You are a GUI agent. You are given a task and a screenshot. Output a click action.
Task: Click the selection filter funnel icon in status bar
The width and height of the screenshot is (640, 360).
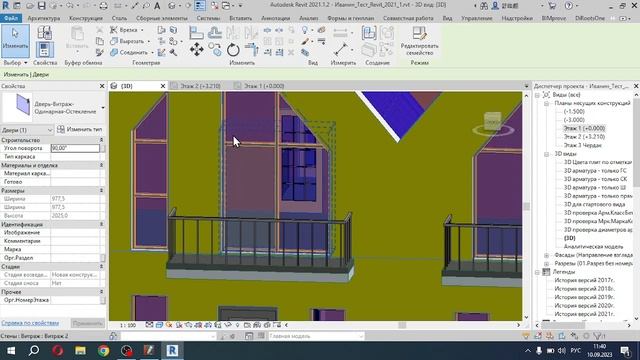pyautogui.click(x=598, y=336)
